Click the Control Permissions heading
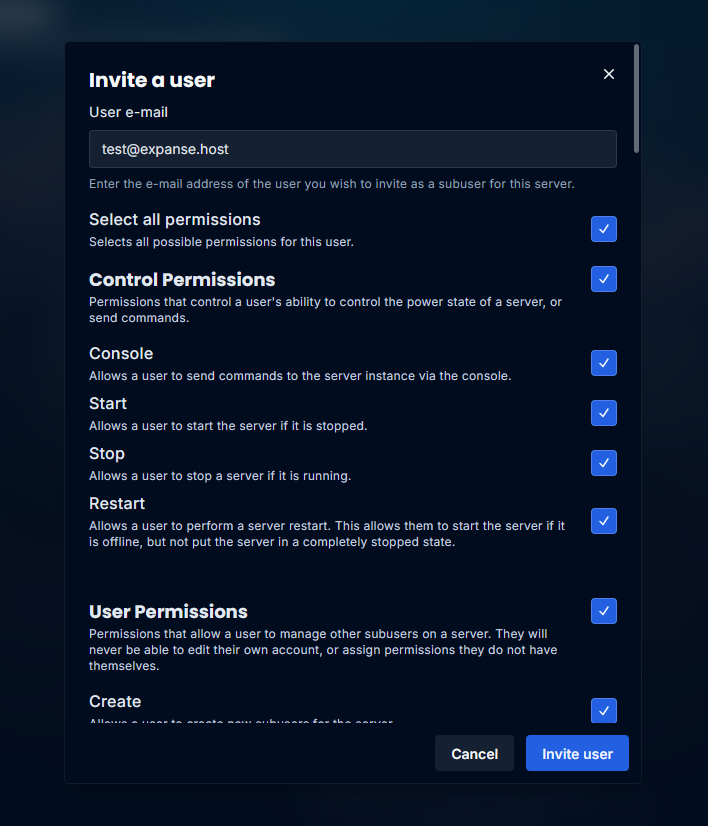Image resolution: width=708 pixels, height=826 pixels. coord(182,280)
